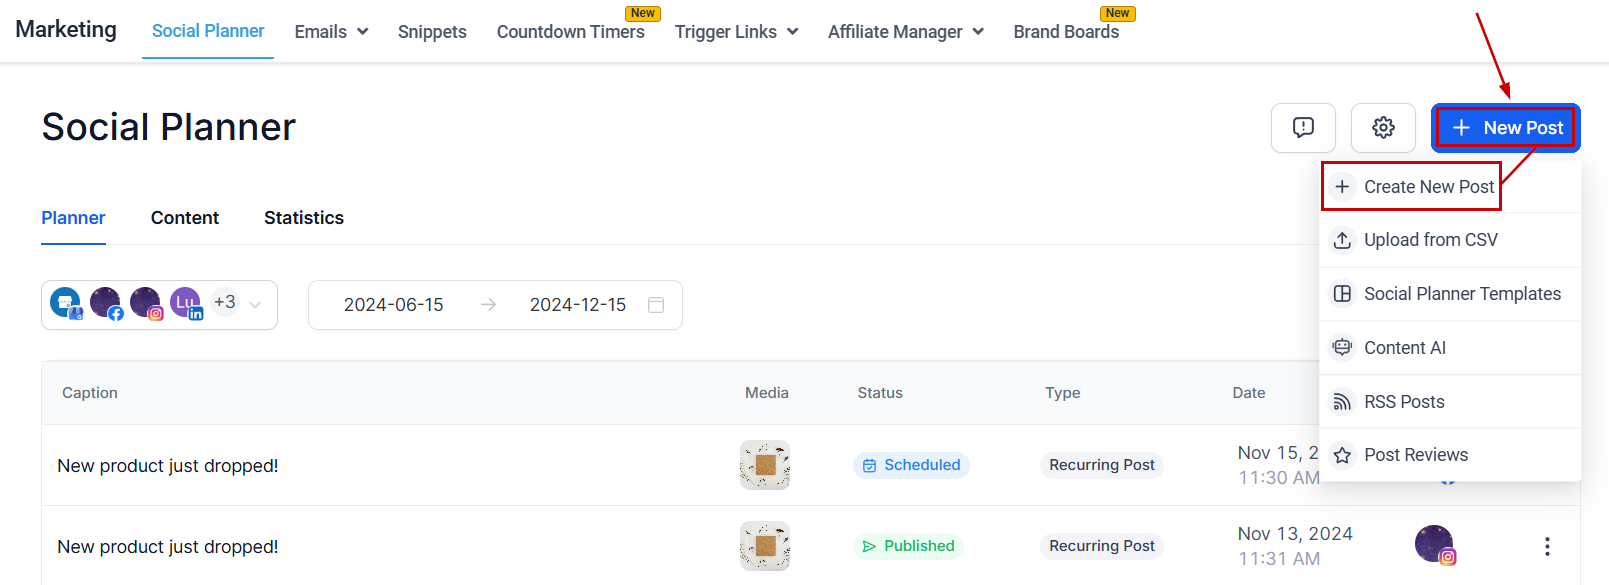Open Social Planner settings gear
This screenshot has width=1609, height=585.
[x=1383, y=128]
